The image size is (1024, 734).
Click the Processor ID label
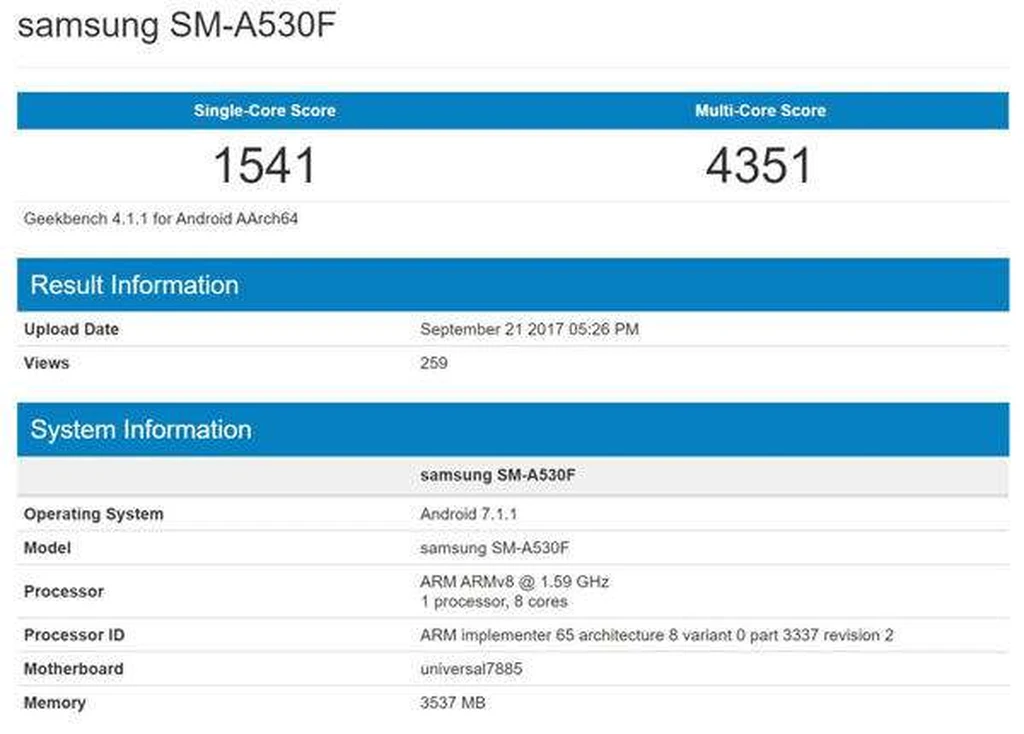pos(74,635)
